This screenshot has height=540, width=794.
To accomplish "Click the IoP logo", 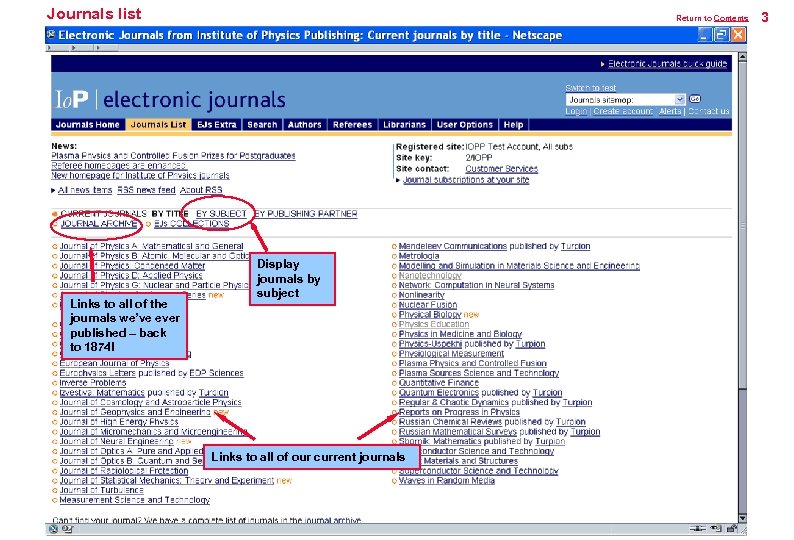I will click(x=72, y=99).
